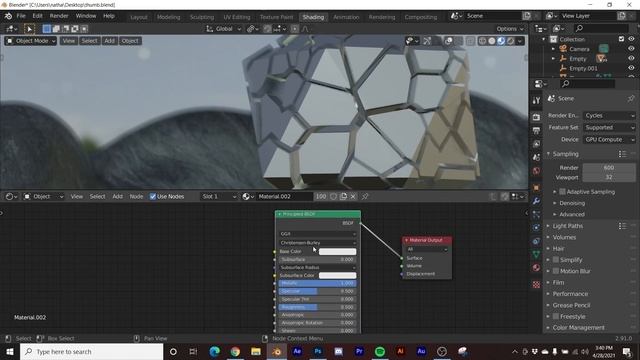Screen dimensions: 640x360
Task: Toggle the Use Nodes checkbox
Action: point(153,197)
